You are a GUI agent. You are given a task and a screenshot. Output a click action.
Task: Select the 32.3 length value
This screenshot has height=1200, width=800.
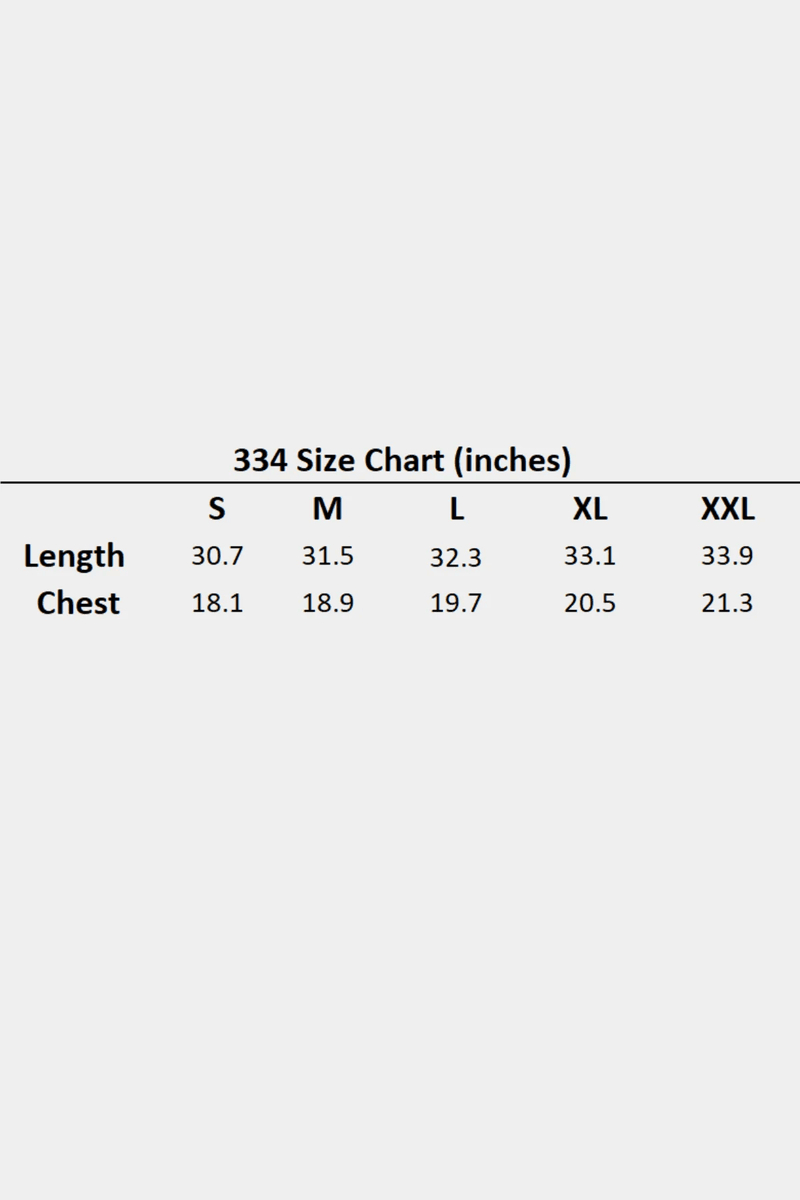pyautogui.click(x=456, y=558)
